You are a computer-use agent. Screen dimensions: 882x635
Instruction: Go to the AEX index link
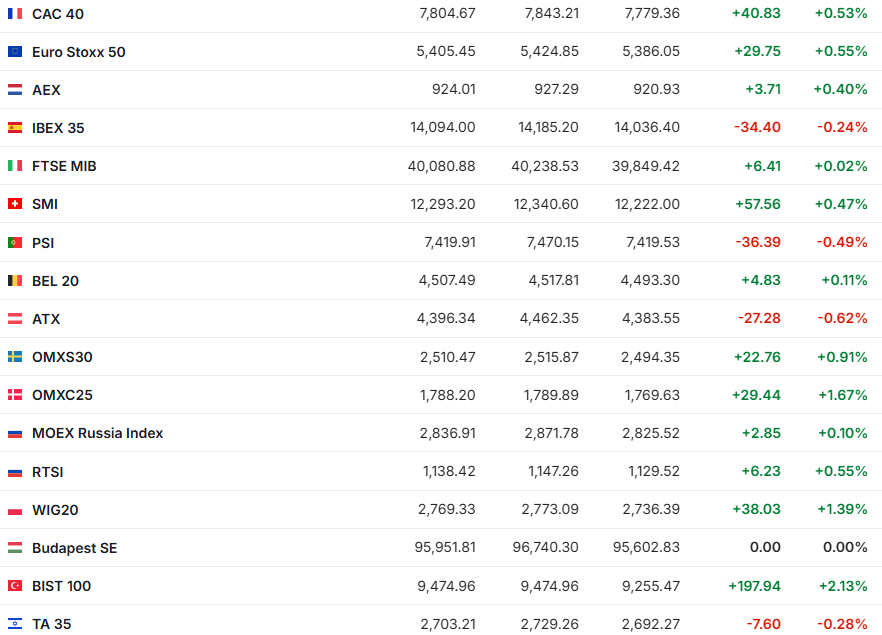coord(46,90)
